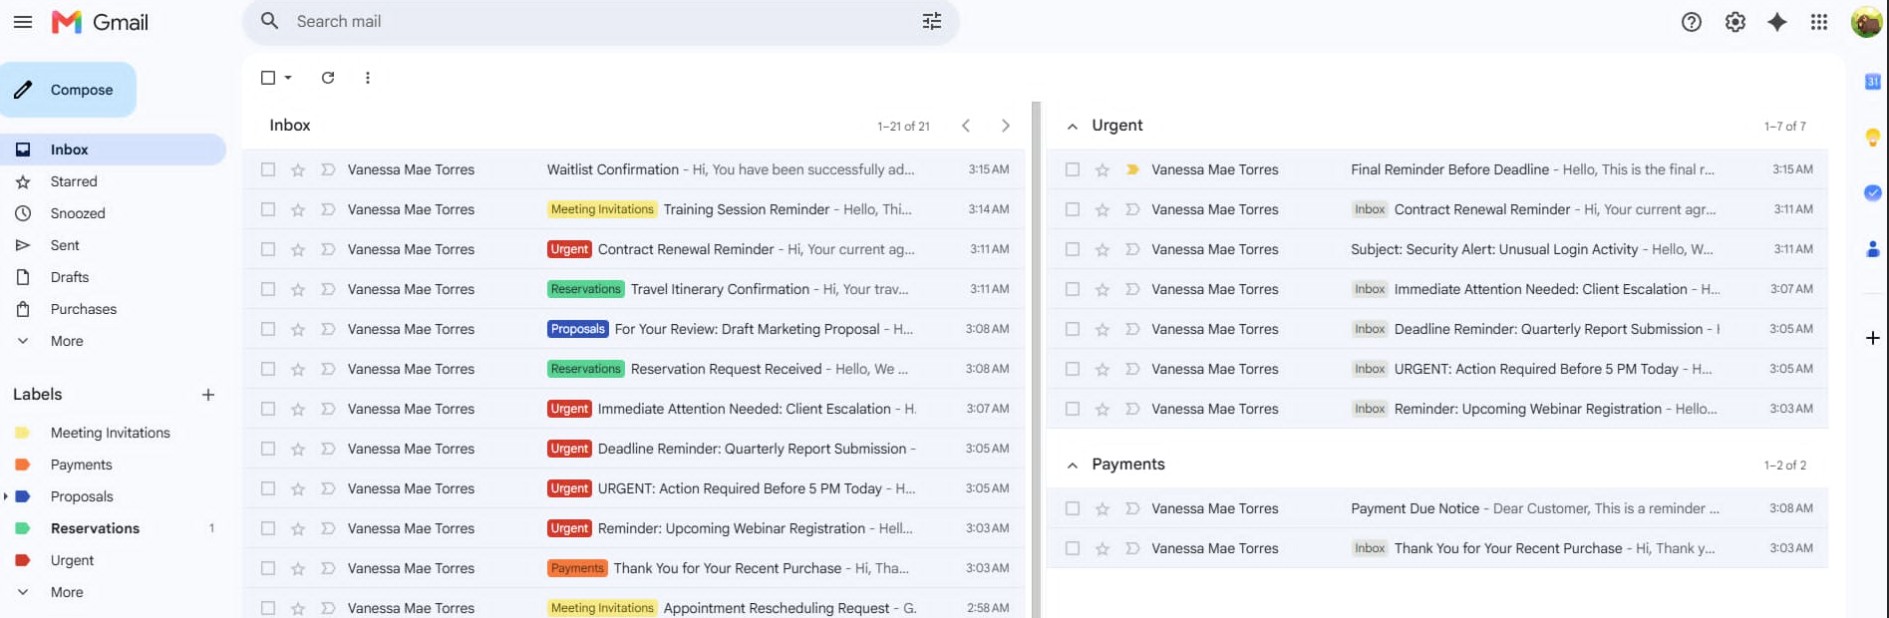Open the Settings gear icon
Viewport: 1889px width, 618px height.
[x=1735, y=22]
